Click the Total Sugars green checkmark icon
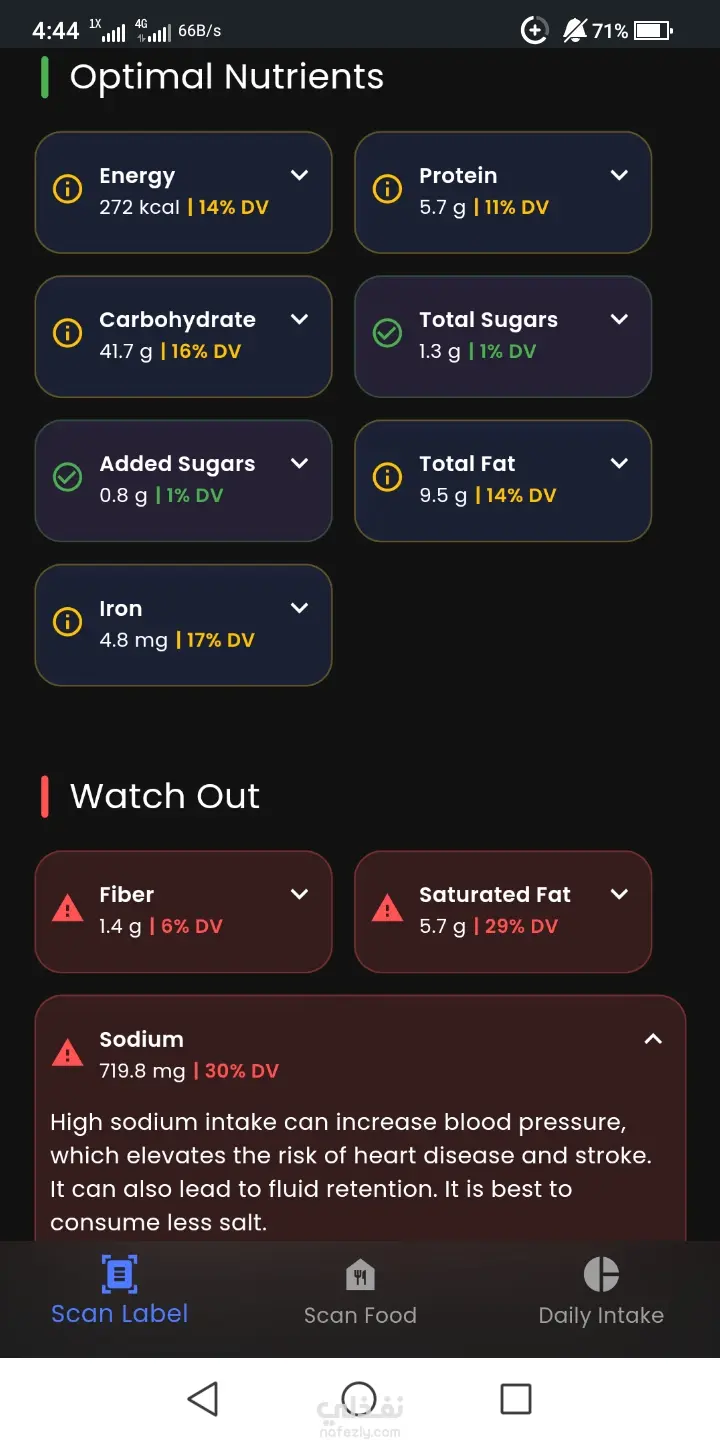 tap(387, 334)
